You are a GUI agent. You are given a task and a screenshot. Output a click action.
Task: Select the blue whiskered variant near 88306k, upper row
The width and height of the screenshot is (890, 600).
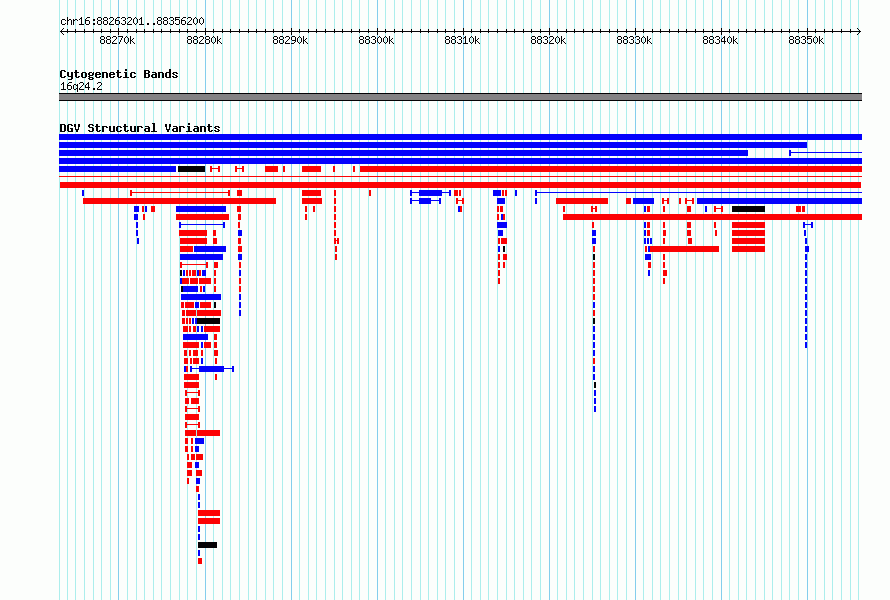click(x=430, y=193)
